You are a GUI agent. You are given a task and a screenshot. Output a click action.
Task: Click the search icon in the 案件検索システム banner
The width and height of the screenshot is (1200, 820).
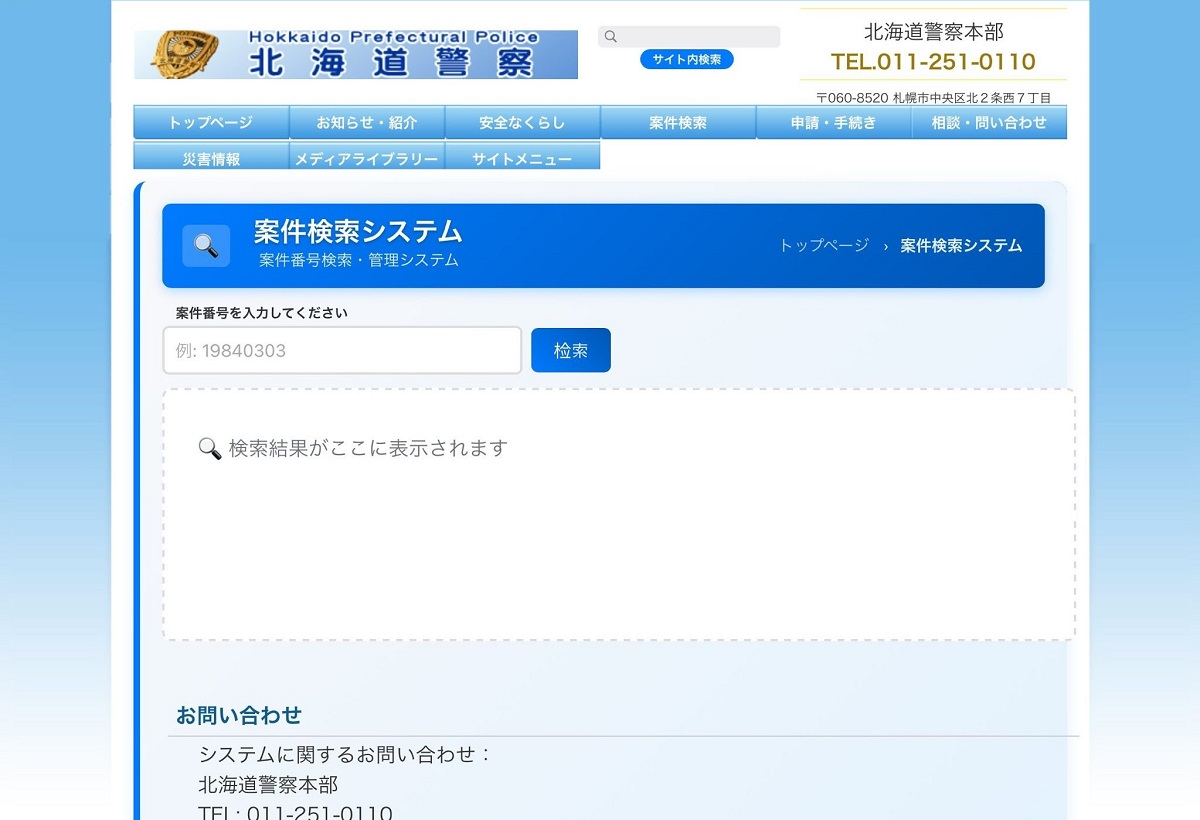tap(206, 245)
